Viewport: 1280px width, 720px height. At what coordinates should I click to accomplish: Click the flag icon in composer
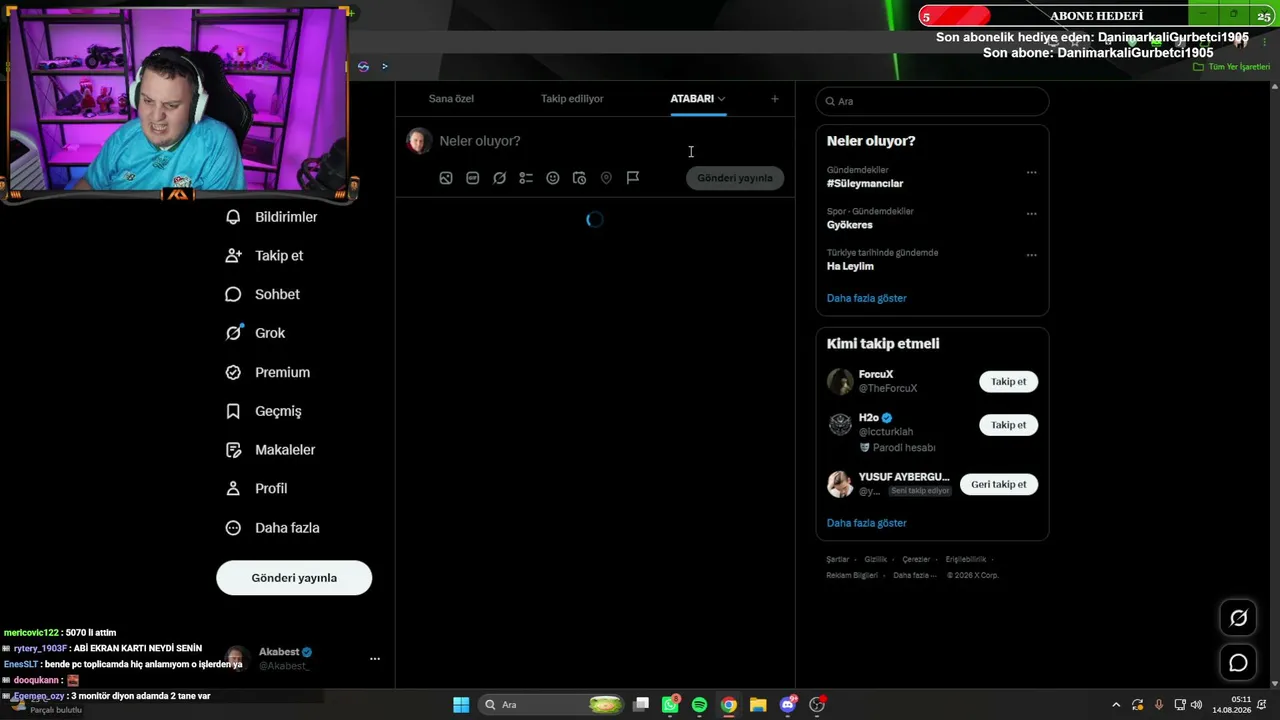click(x=633, y=178)
